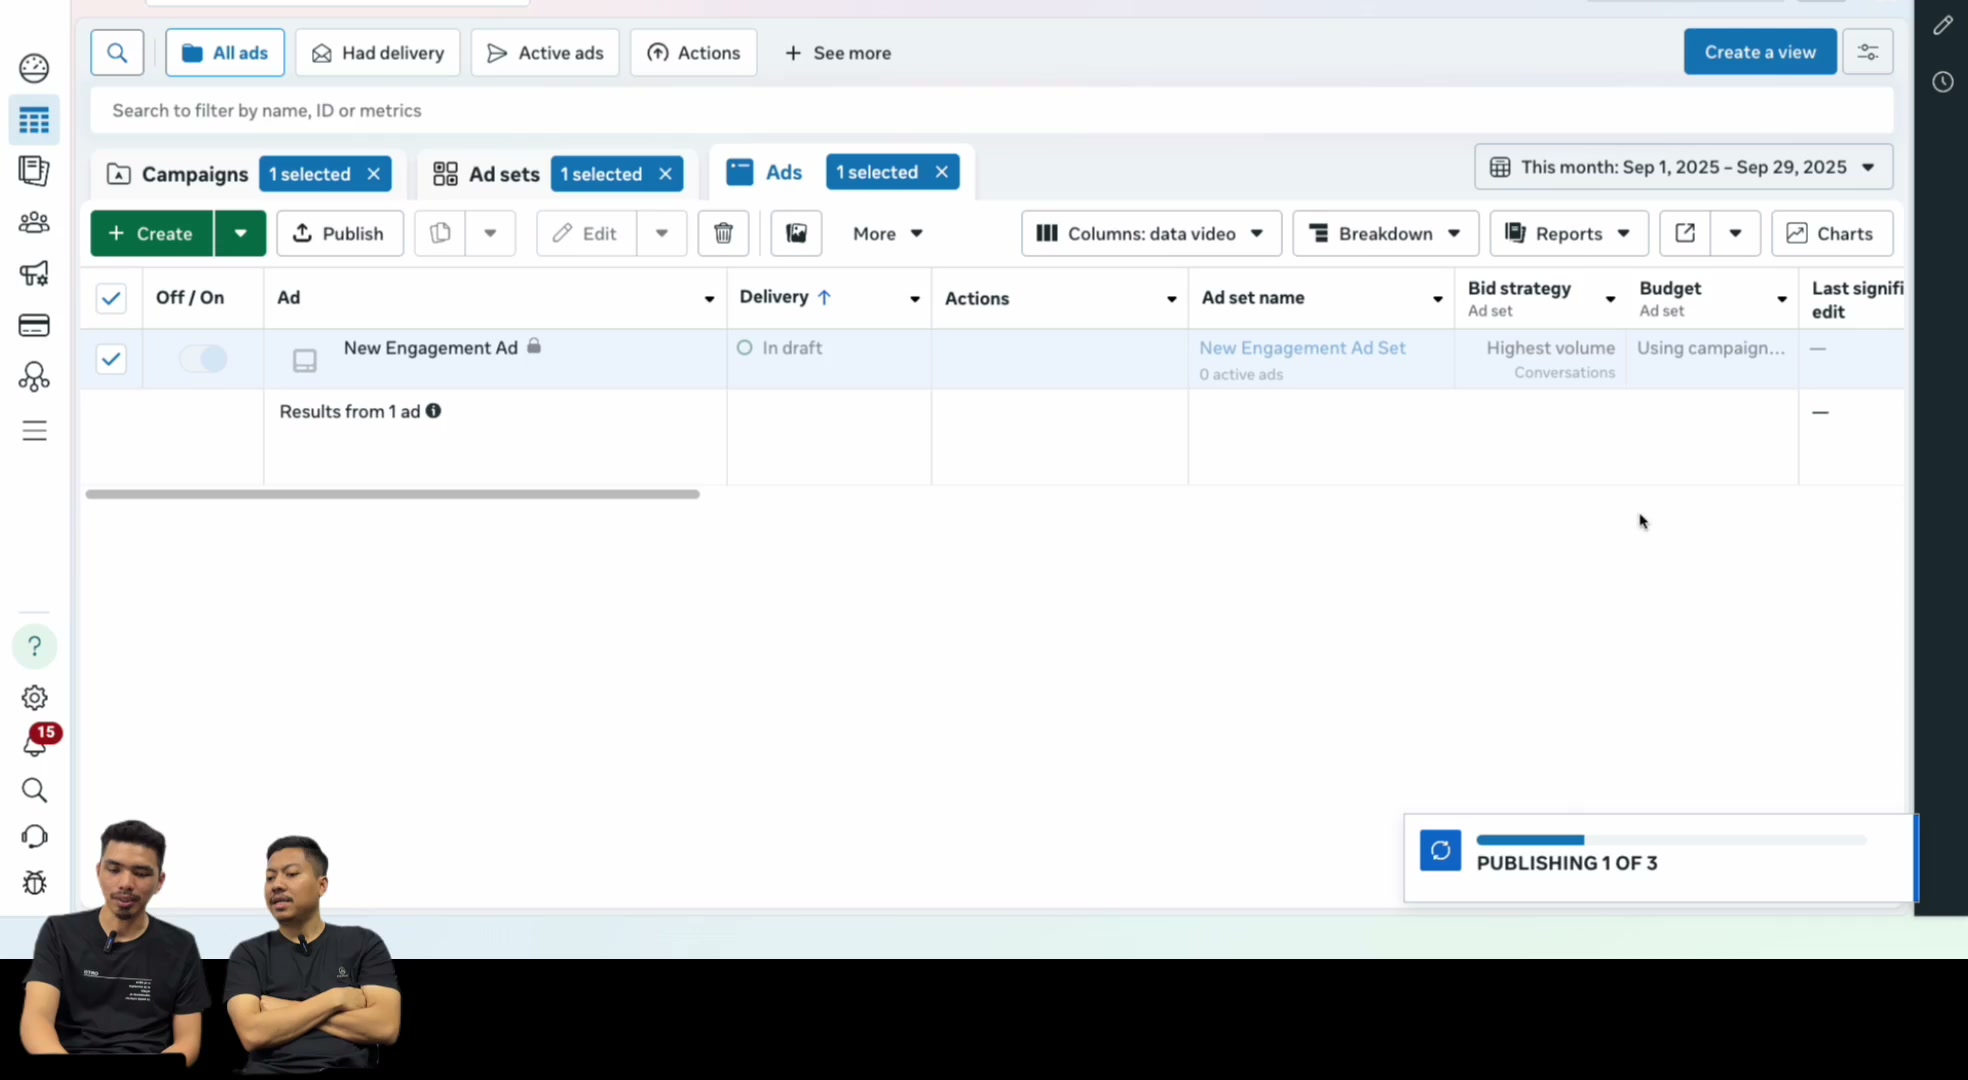
Task: Open the campaigns table grid icon in the sidebar
Action: point(34,120)
